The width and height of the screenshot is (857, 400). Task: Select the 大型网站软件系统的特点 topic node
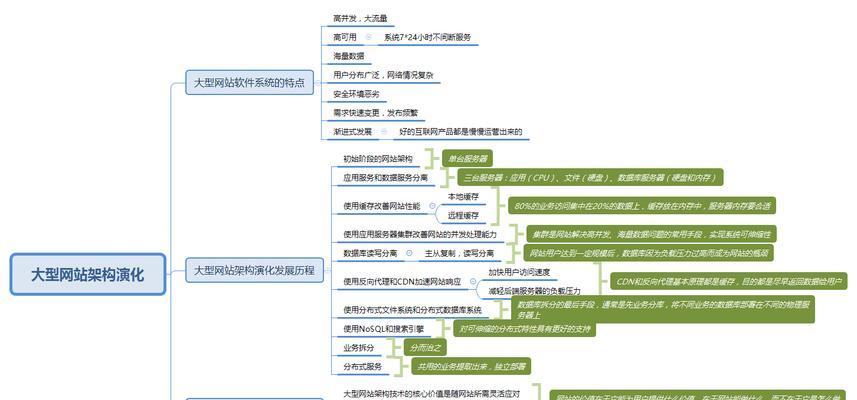[249, 83]
